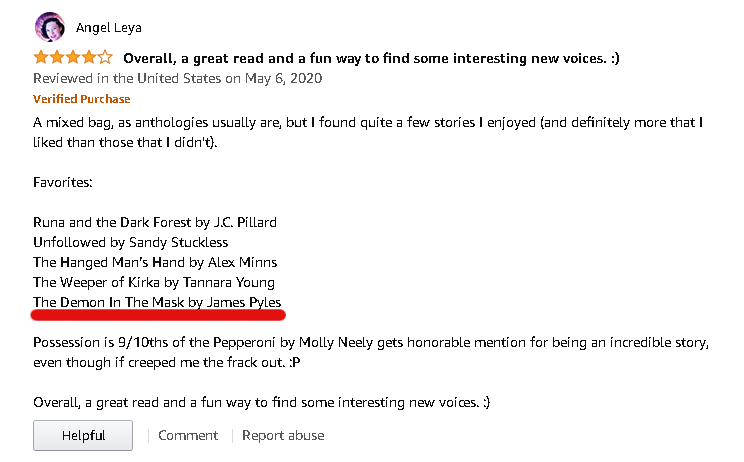
Task: Click the "Possession is 9/10ths" paragraph
Action: coord(370,352)
